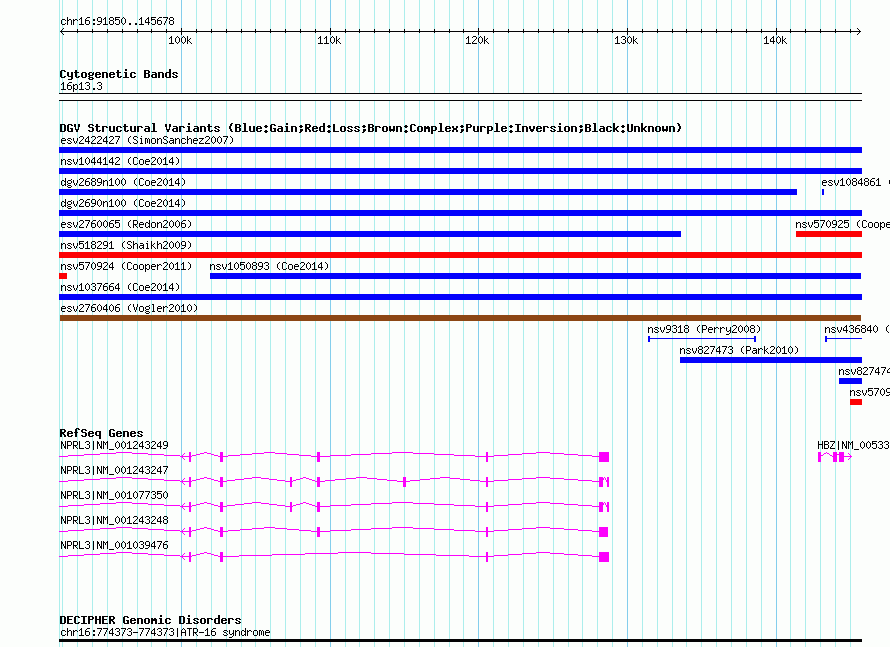The image size is (890, 647).
Task: Select the NPRL3|NM_001039476 transcript final exon
Action: point(604,557)
